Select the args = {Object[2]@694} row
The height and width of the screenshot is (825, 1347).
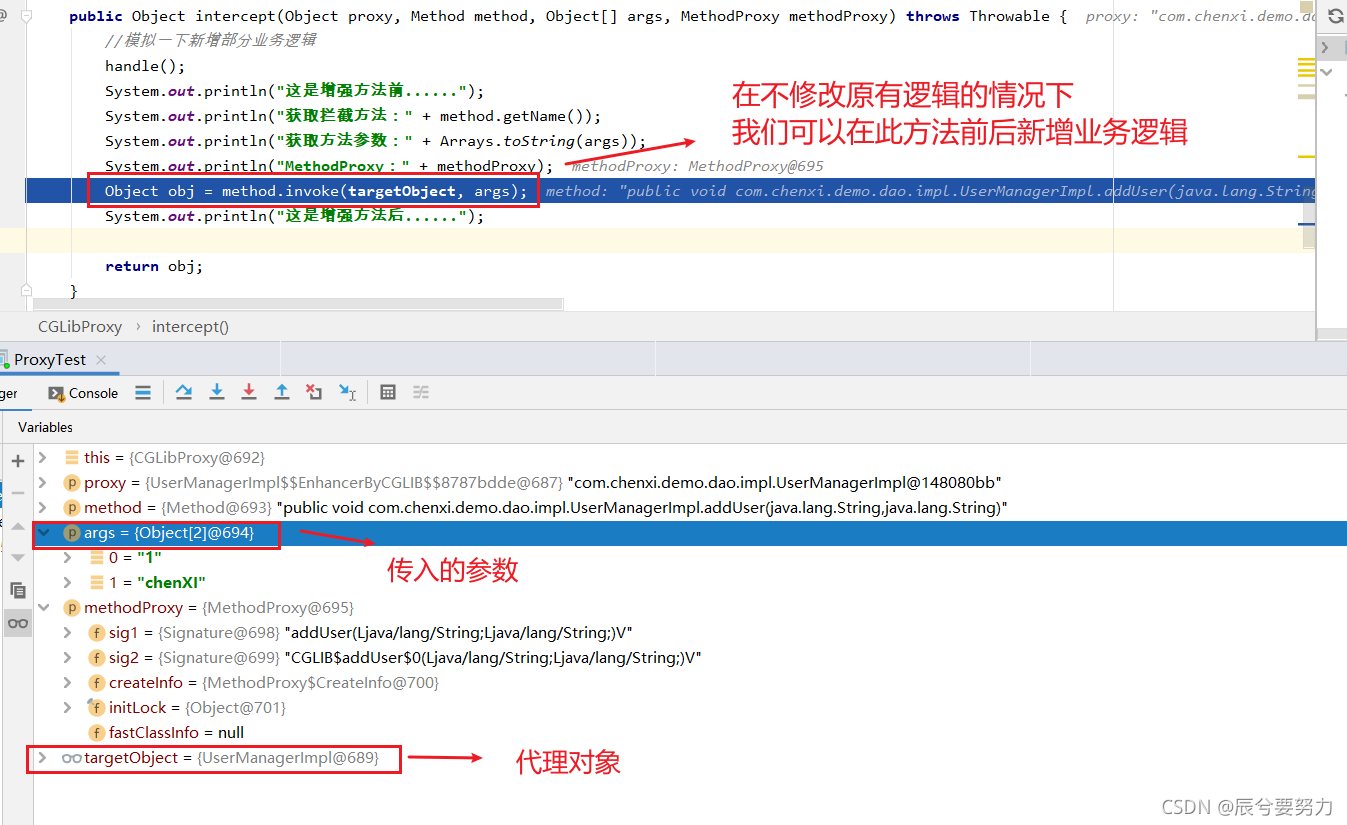point(690,533)
